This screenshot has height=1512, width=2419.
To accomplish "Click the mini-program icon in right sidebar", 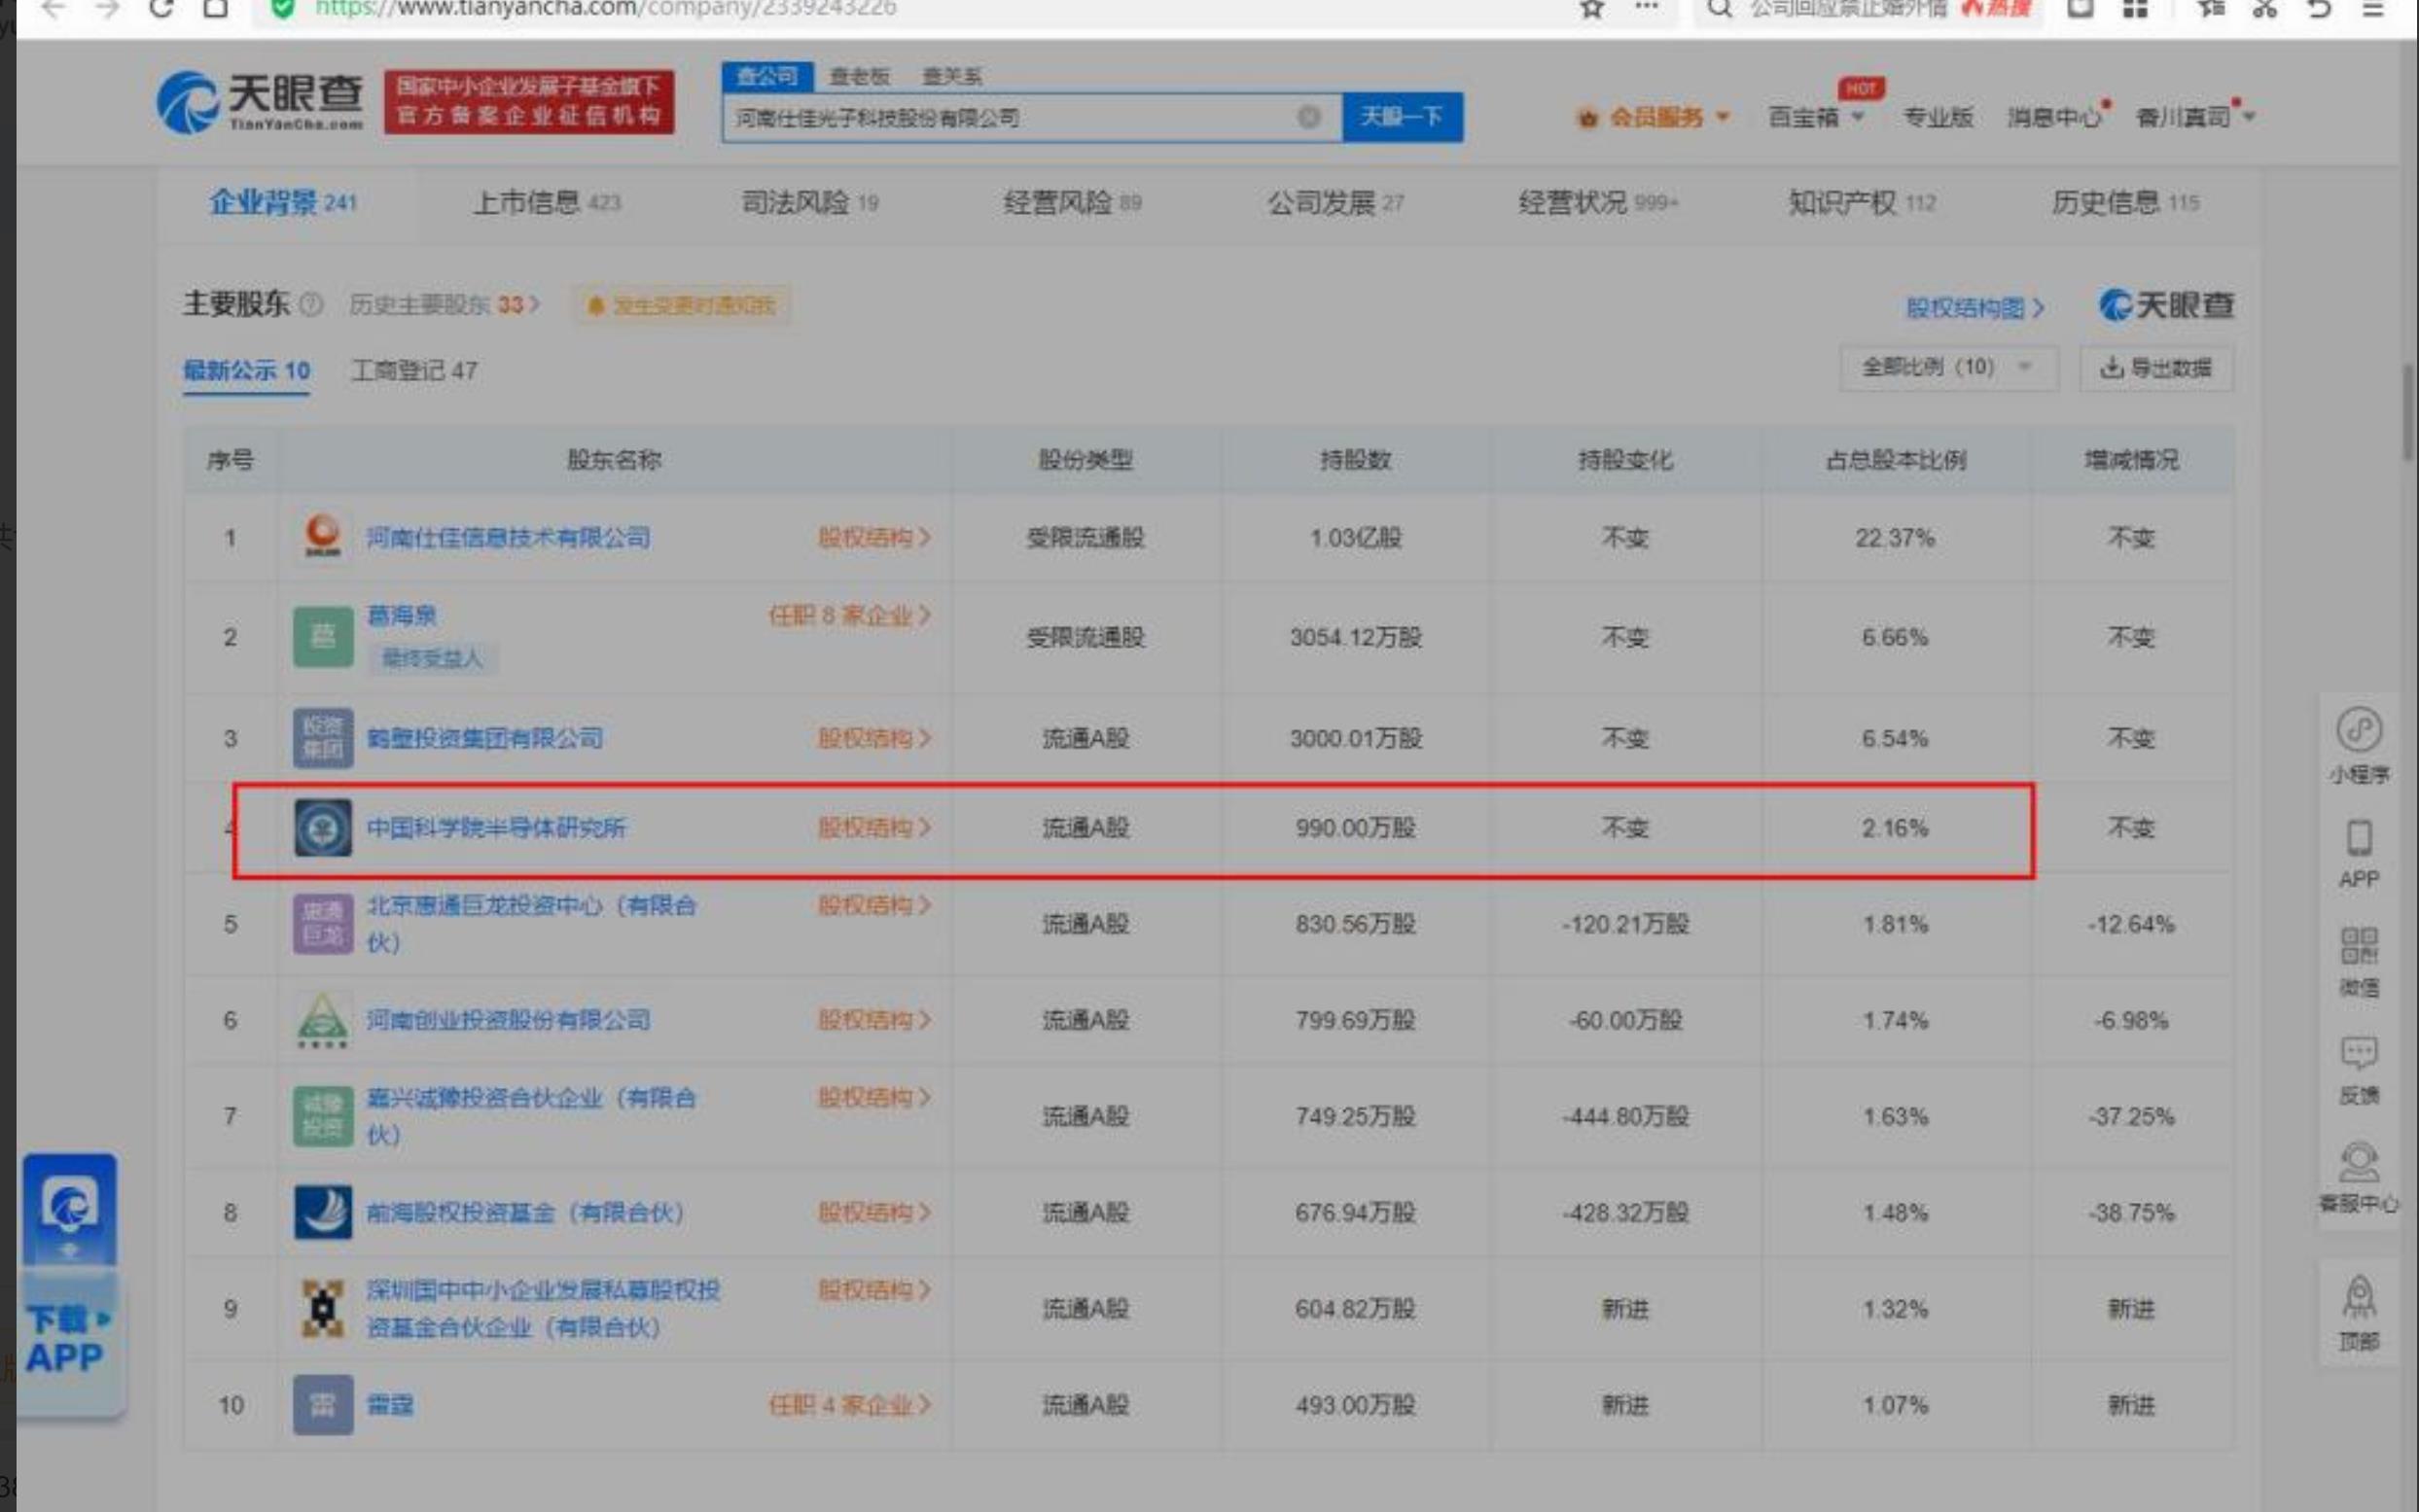I will (2358, 731).
